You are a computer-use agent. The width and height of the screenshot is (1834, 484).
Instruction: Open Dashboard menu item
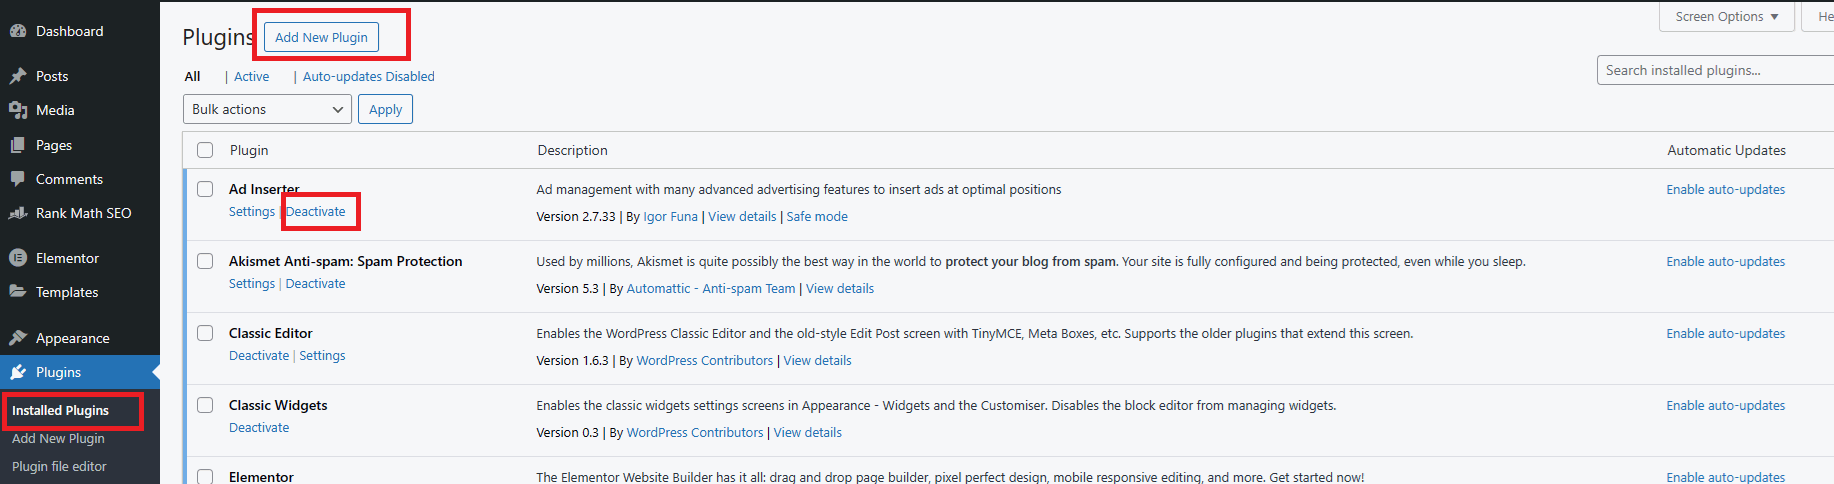coord(69,31)
